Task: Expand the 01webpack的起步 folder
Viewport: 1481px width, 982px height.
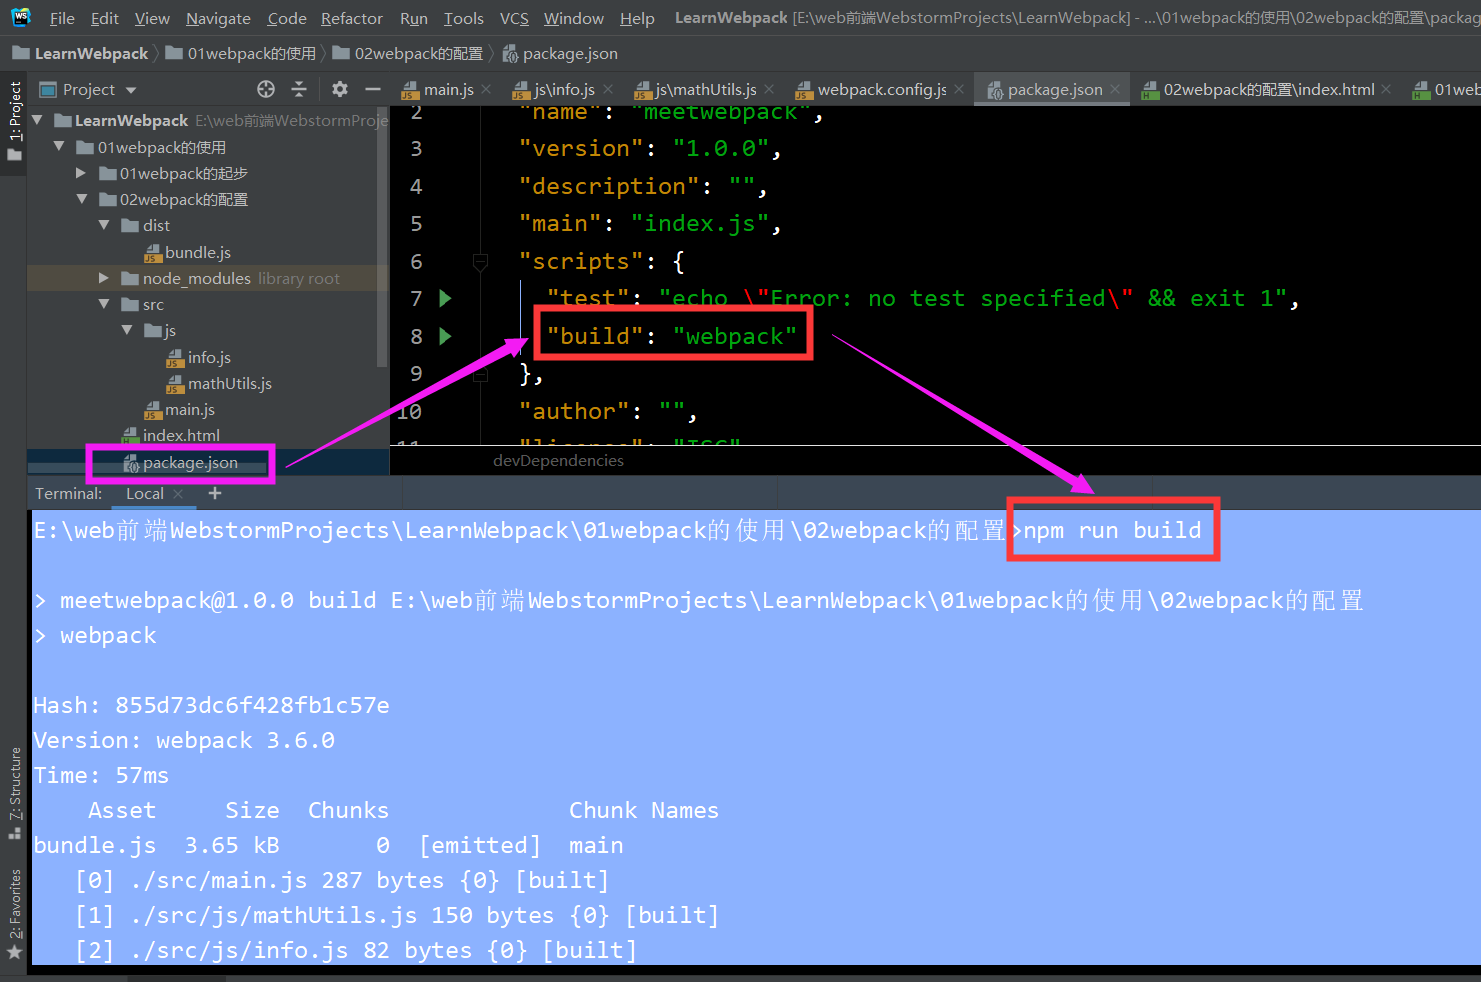Action: click(x=81, y=173)
